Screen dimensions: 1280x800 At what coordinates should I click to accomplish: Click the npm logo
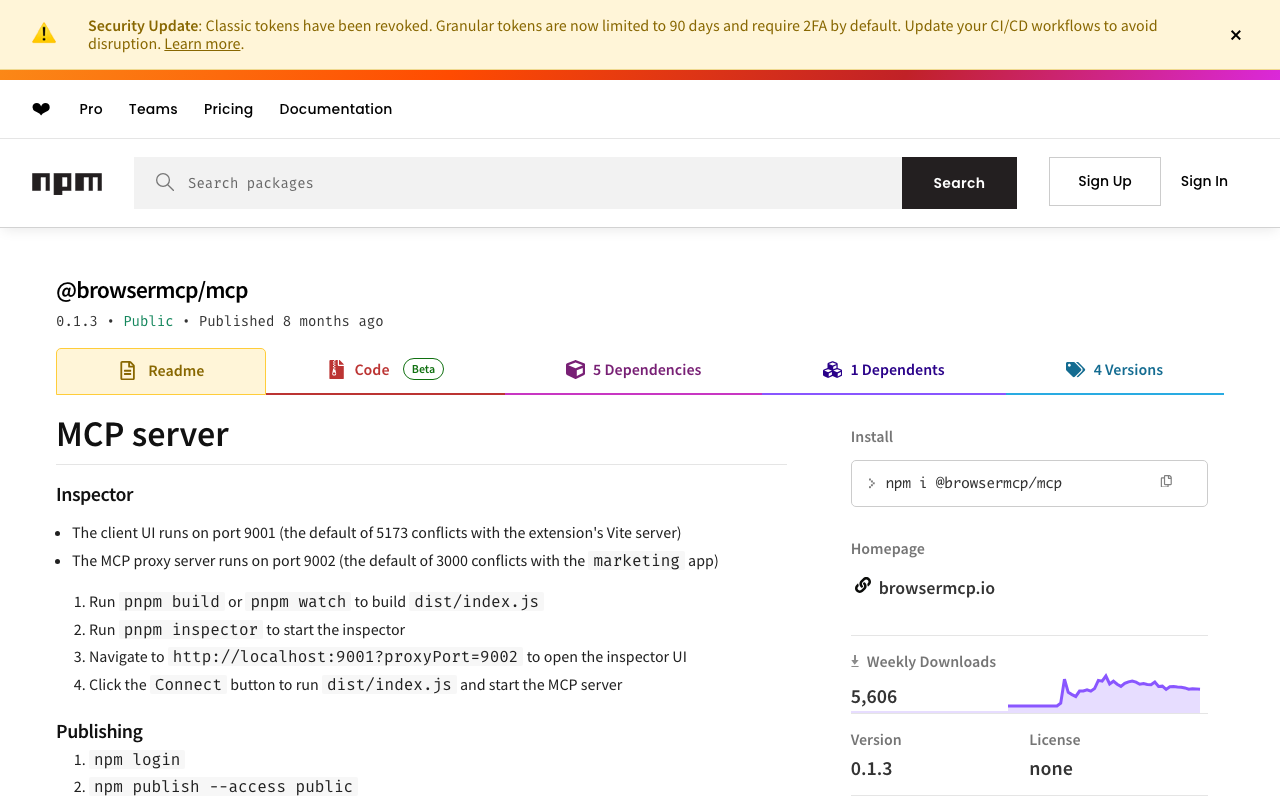coord(67,183)
